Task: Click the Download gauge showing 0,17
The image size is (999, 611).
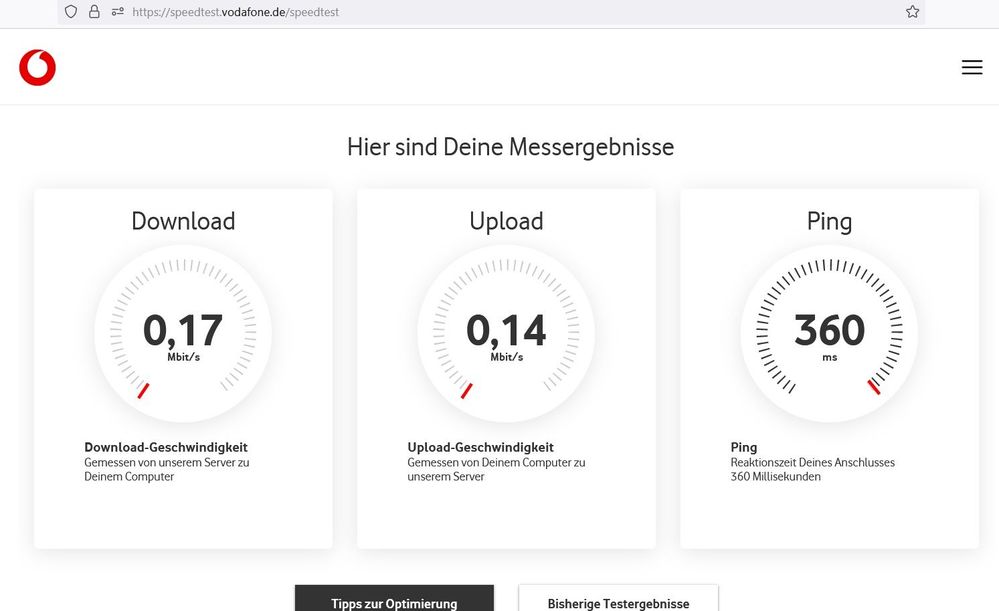Action: point(183,333)
